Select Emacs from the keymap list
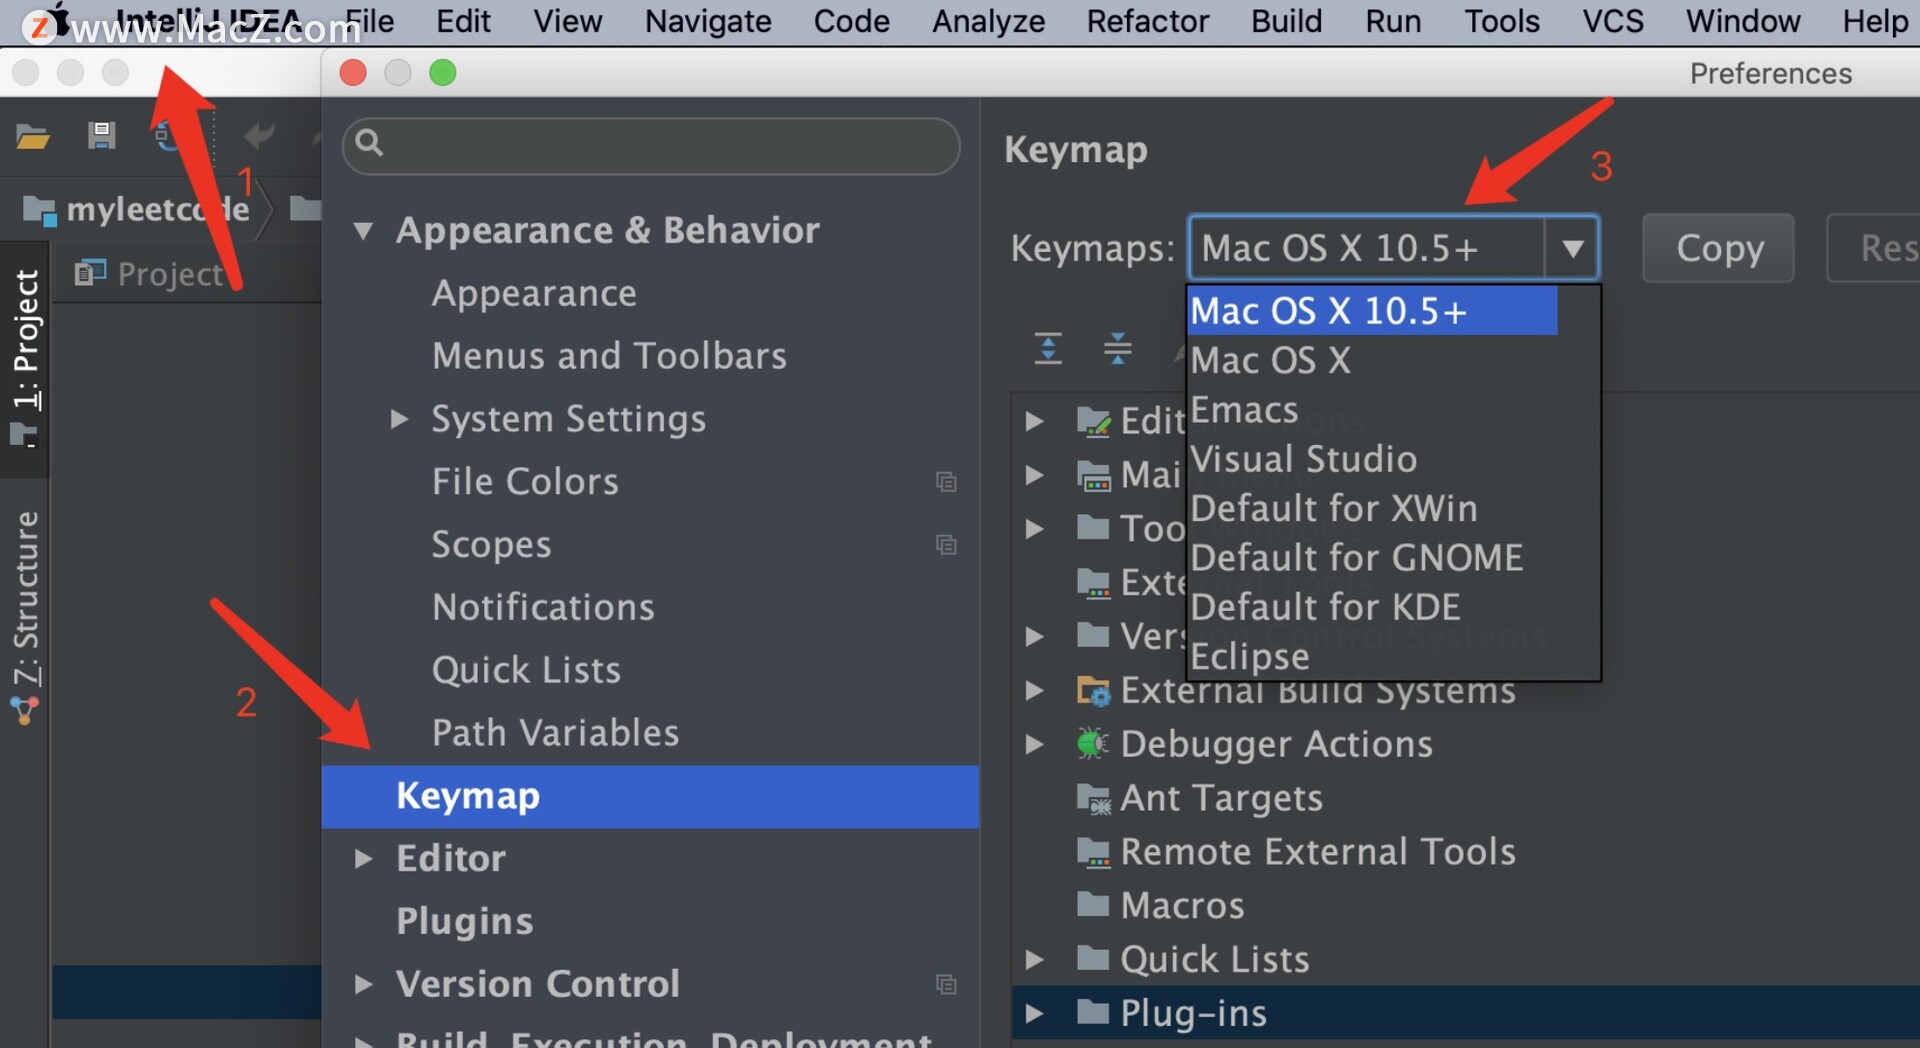This screenshot has width=1920, height=1048. click(1243, 409)
